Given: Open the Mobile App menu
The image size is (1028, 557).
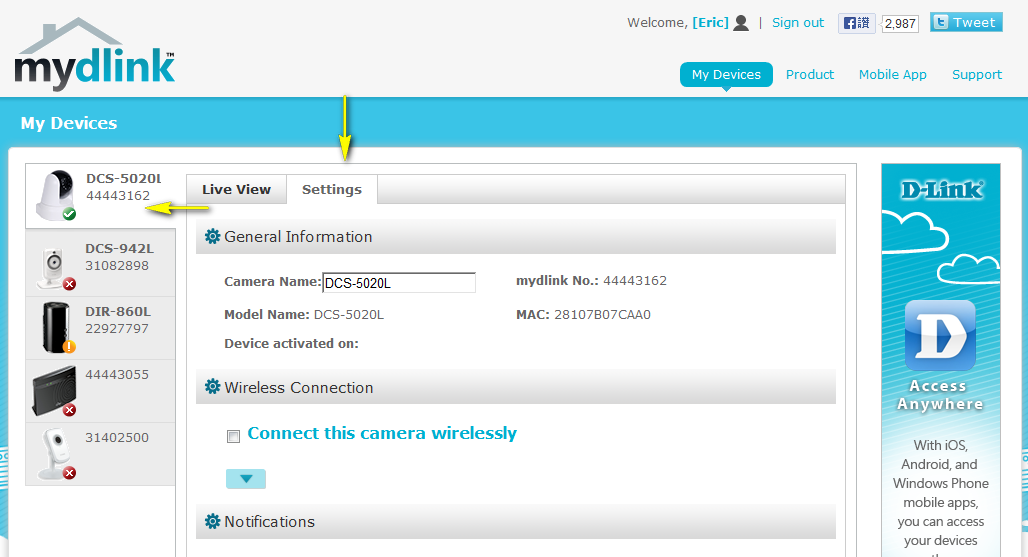Looking at the screenshot, I should 893,75.
